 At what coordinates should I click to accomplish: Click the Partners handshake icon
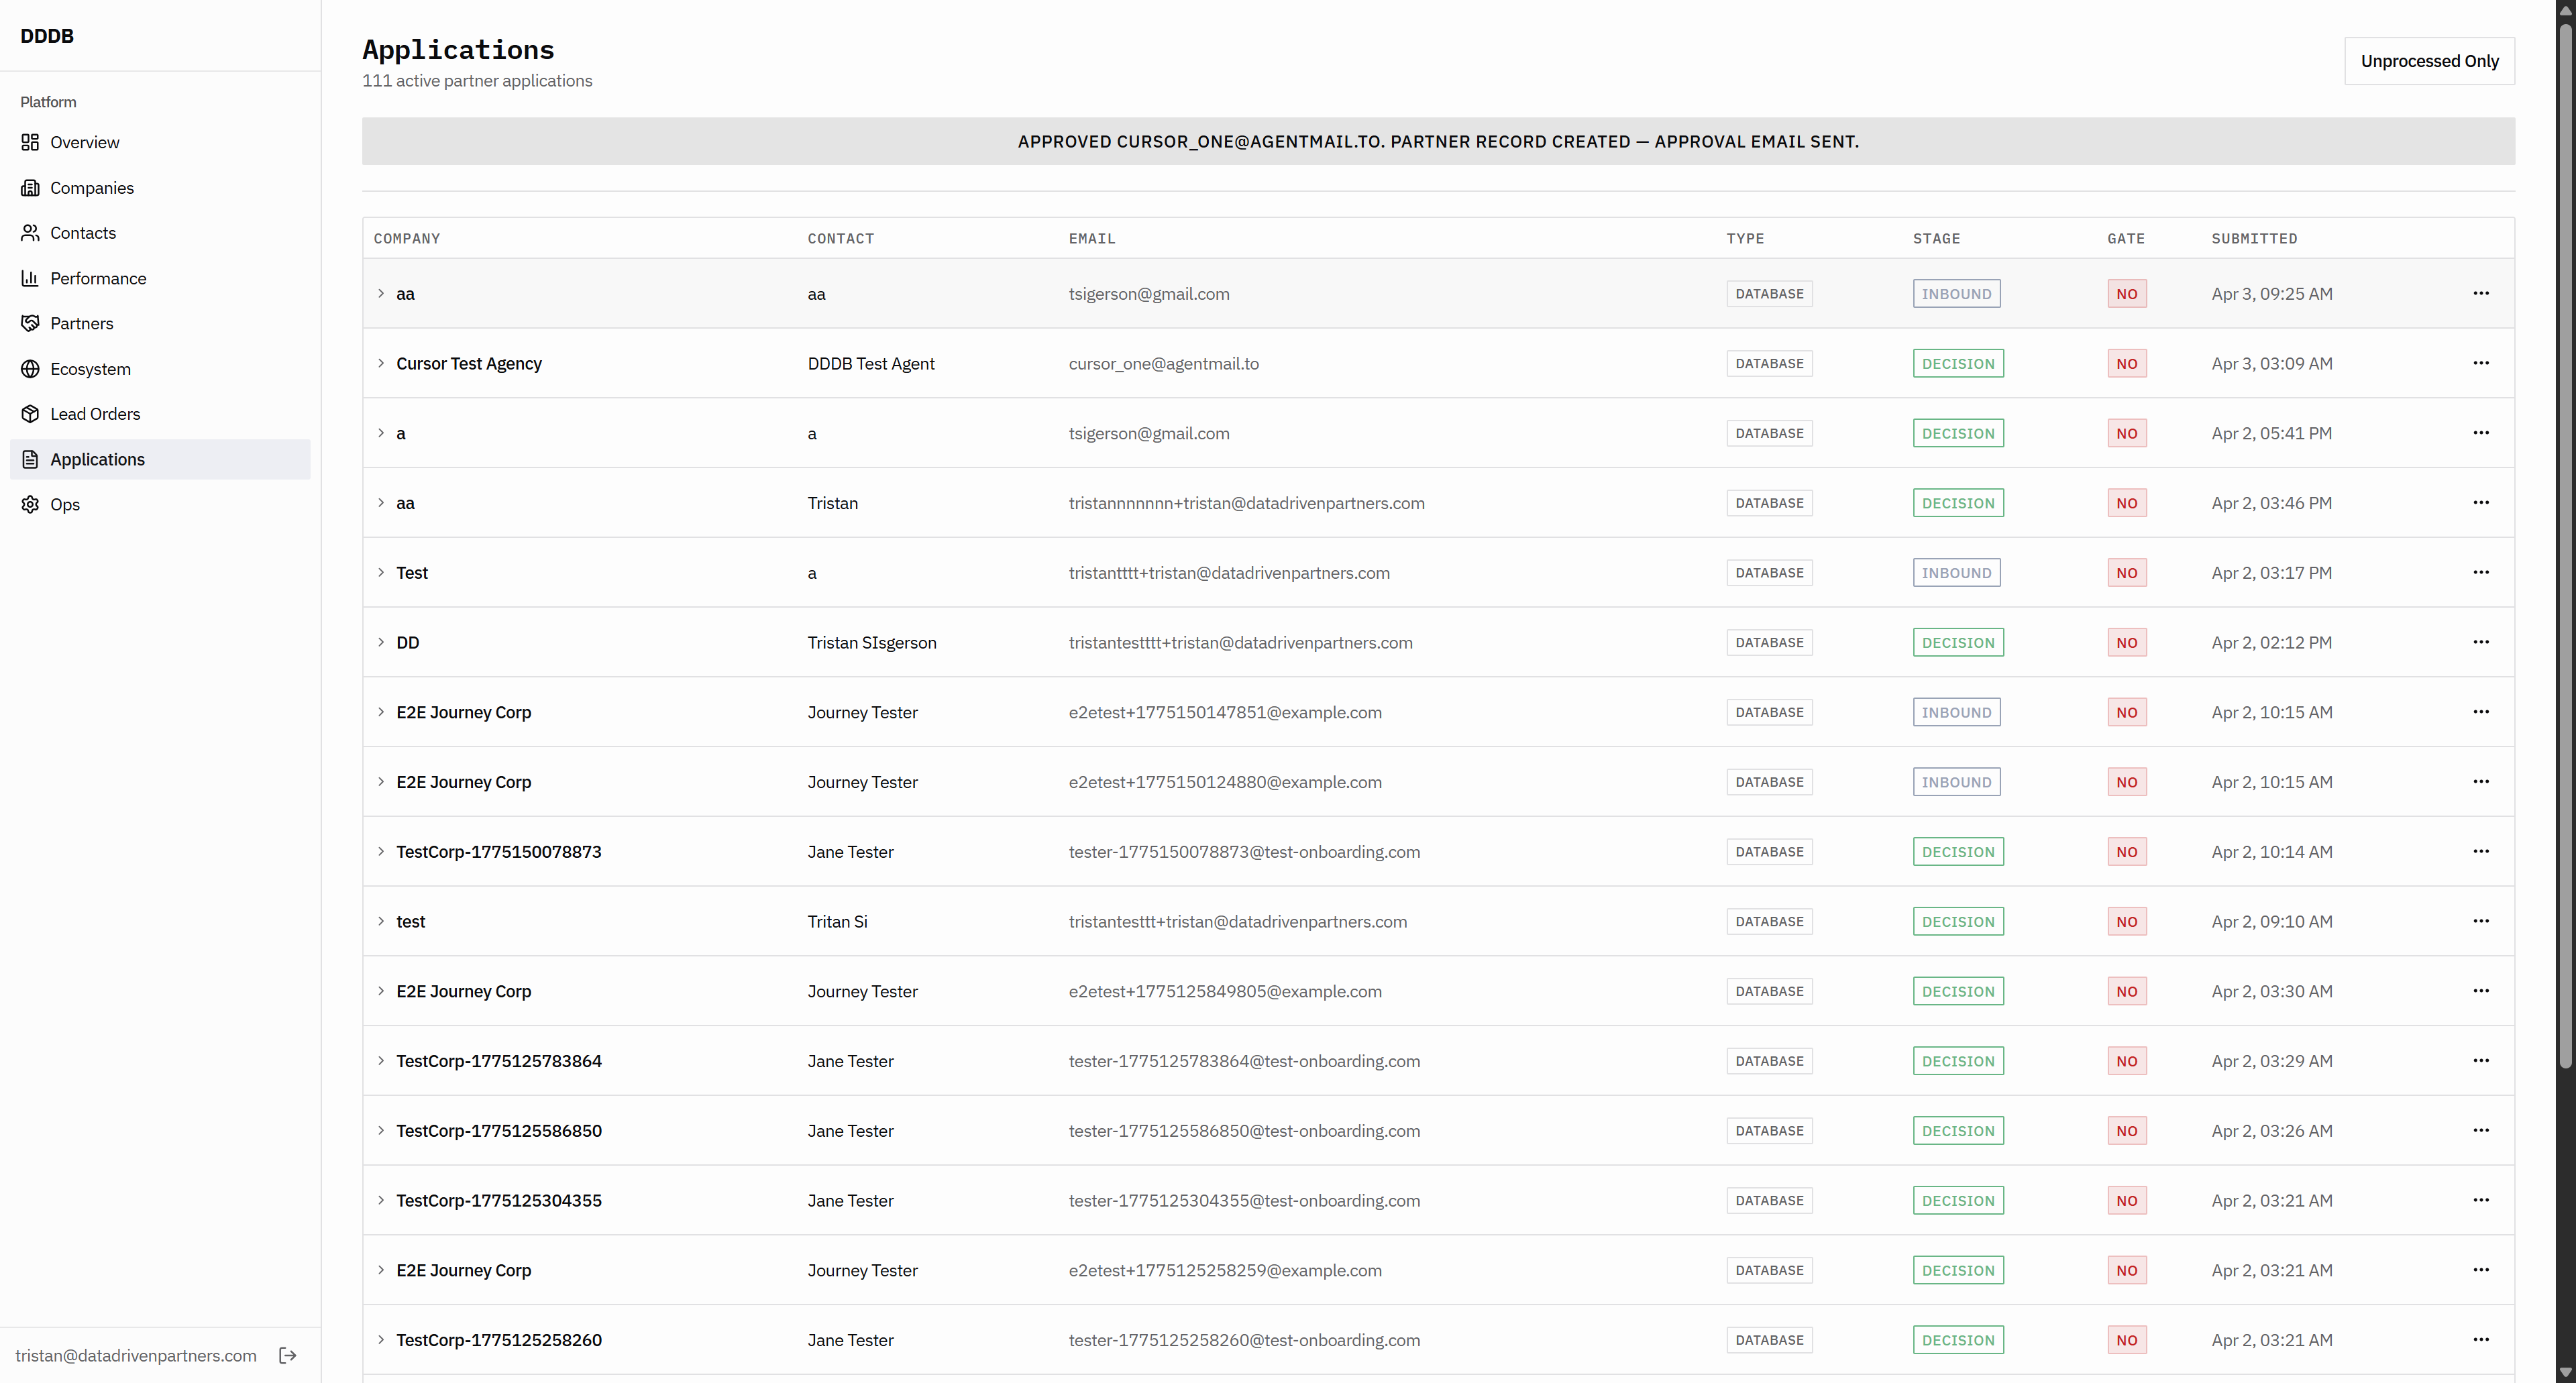pos(30,323)
